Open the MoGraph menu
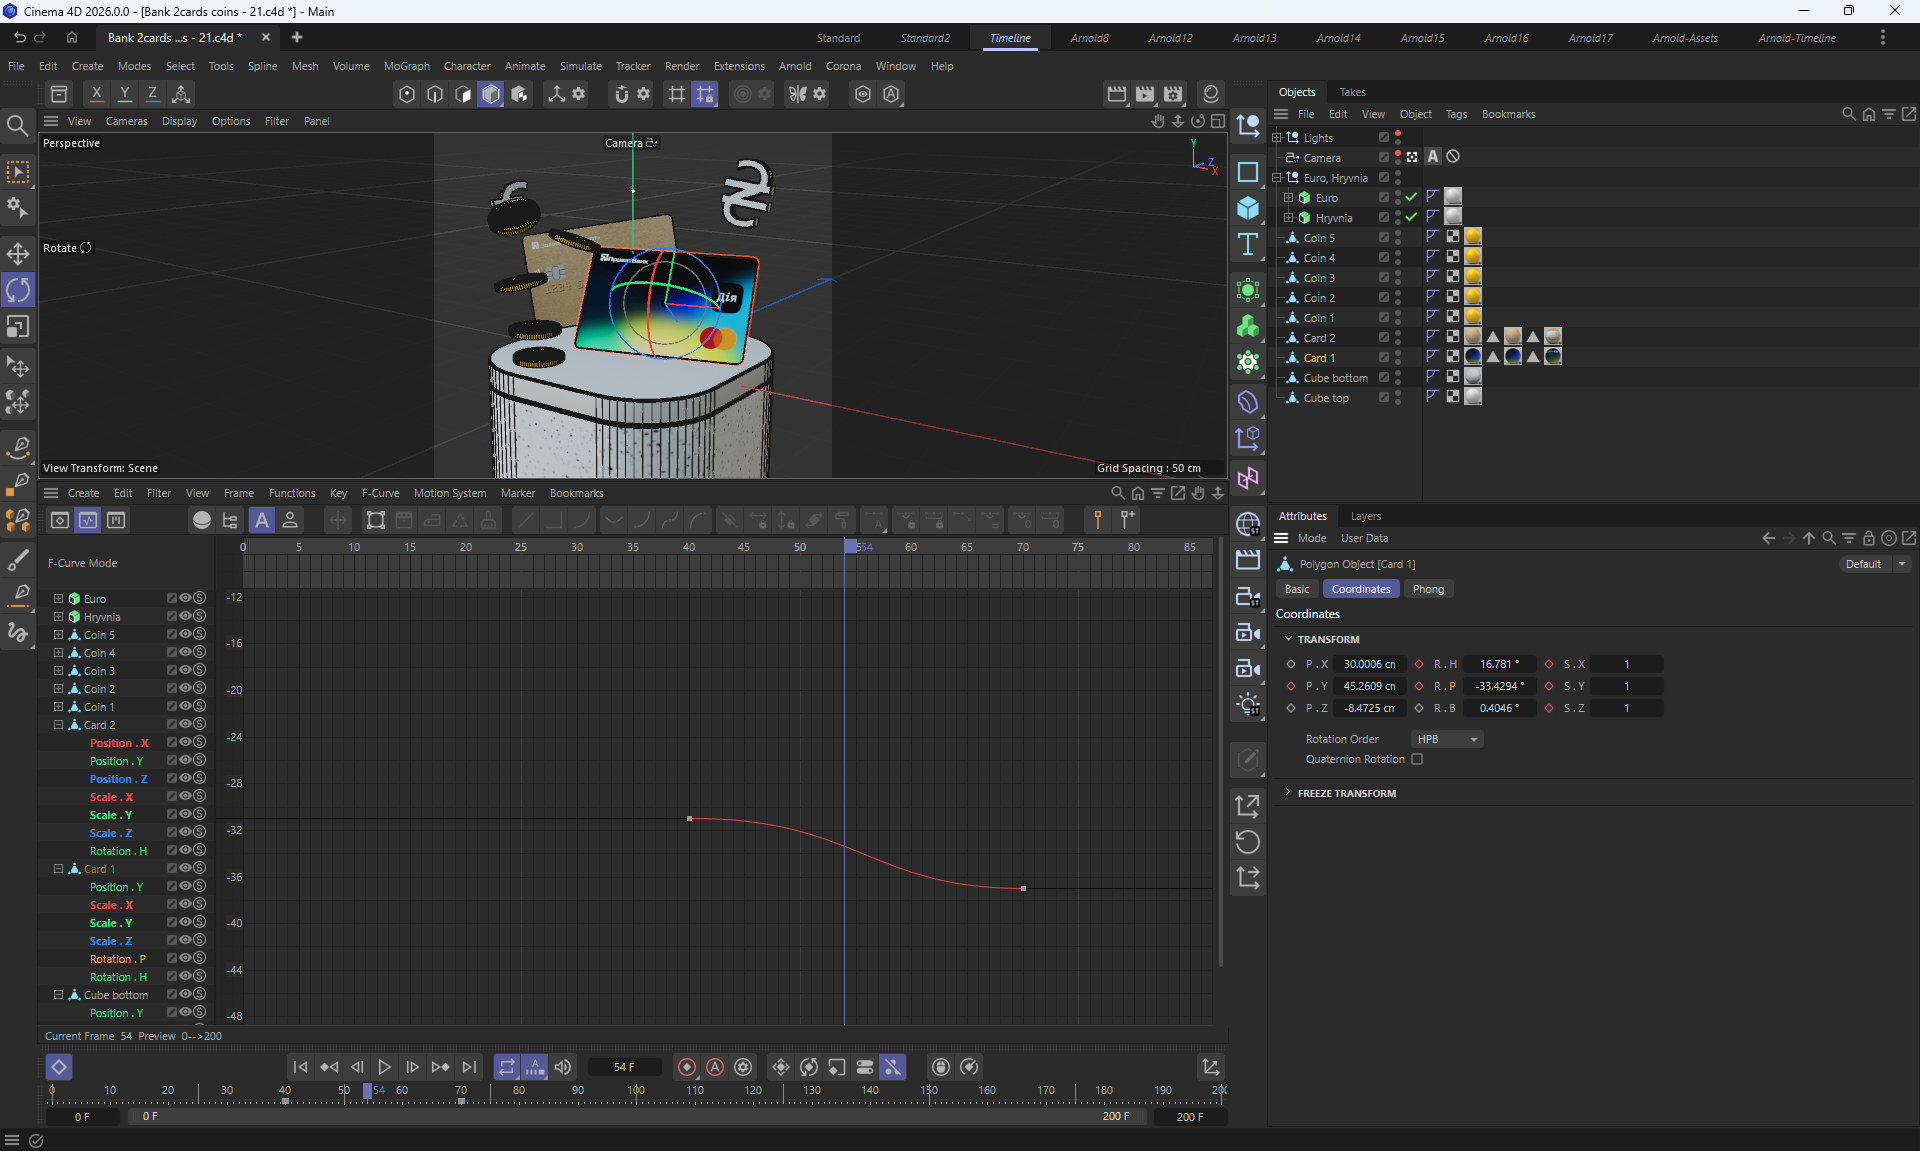 tap(406, 66)
